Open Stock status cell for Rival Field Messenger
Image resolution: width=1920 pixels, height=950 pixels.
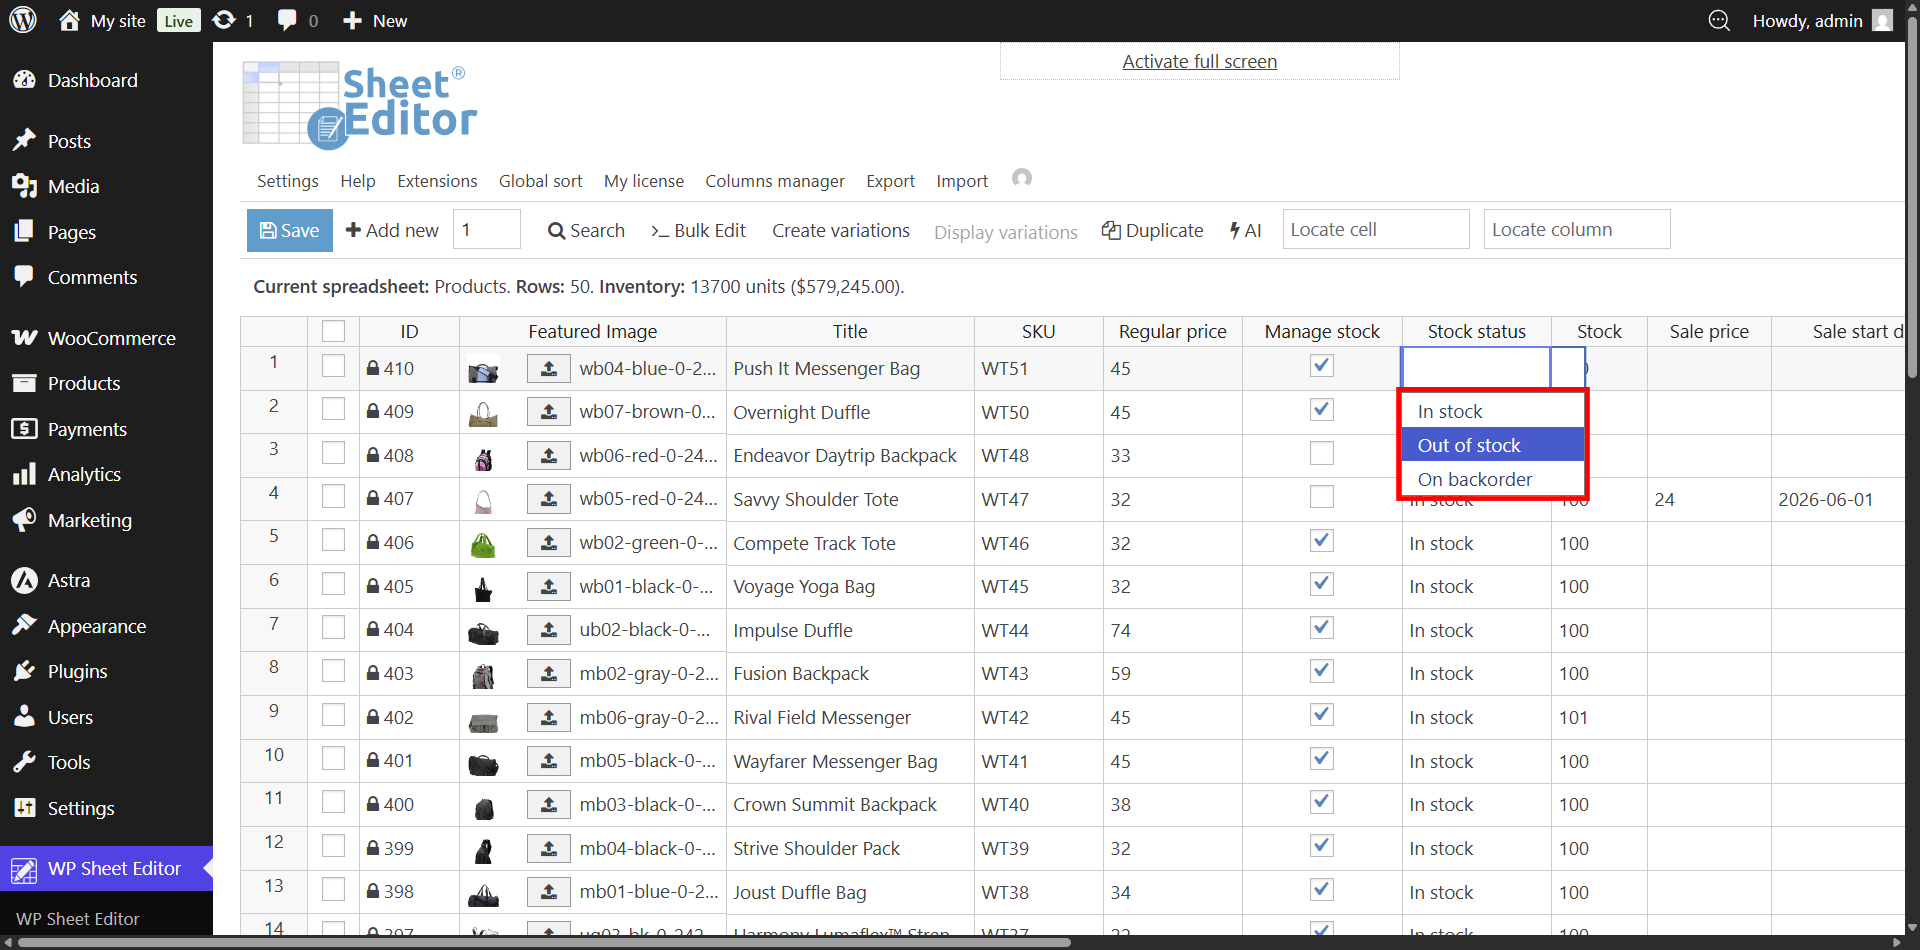tap(1476, 717)
